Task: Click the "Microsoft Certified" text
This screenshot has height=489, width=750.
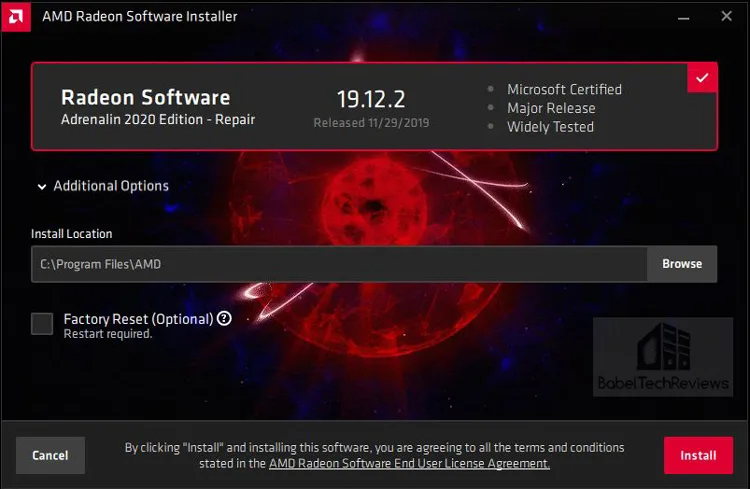Action: [564, 89]
